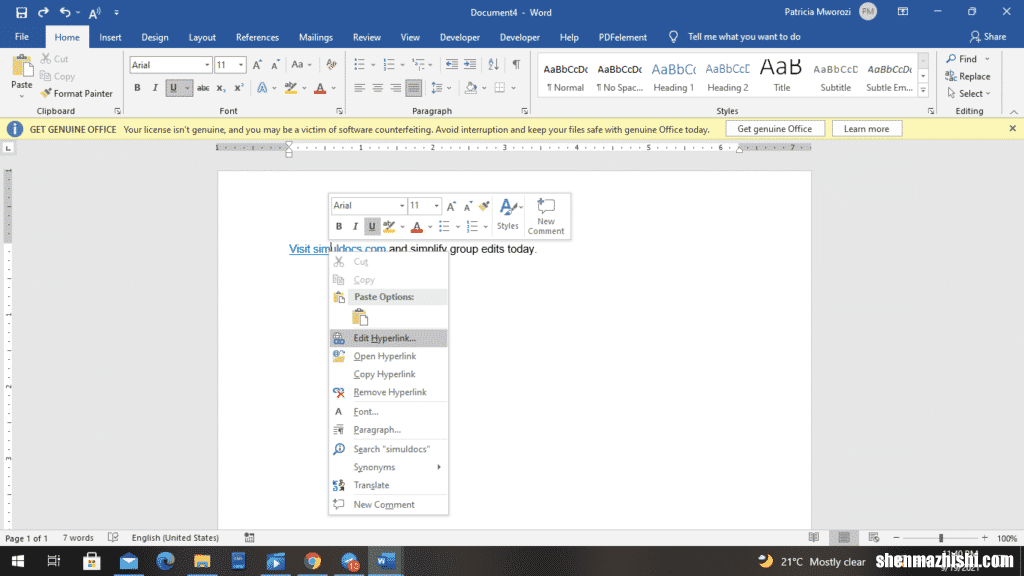The width and height of the screenshot is (1024, 576).
Task: Click the Undo arrow in title bar
Action: (x=65, y=12)
